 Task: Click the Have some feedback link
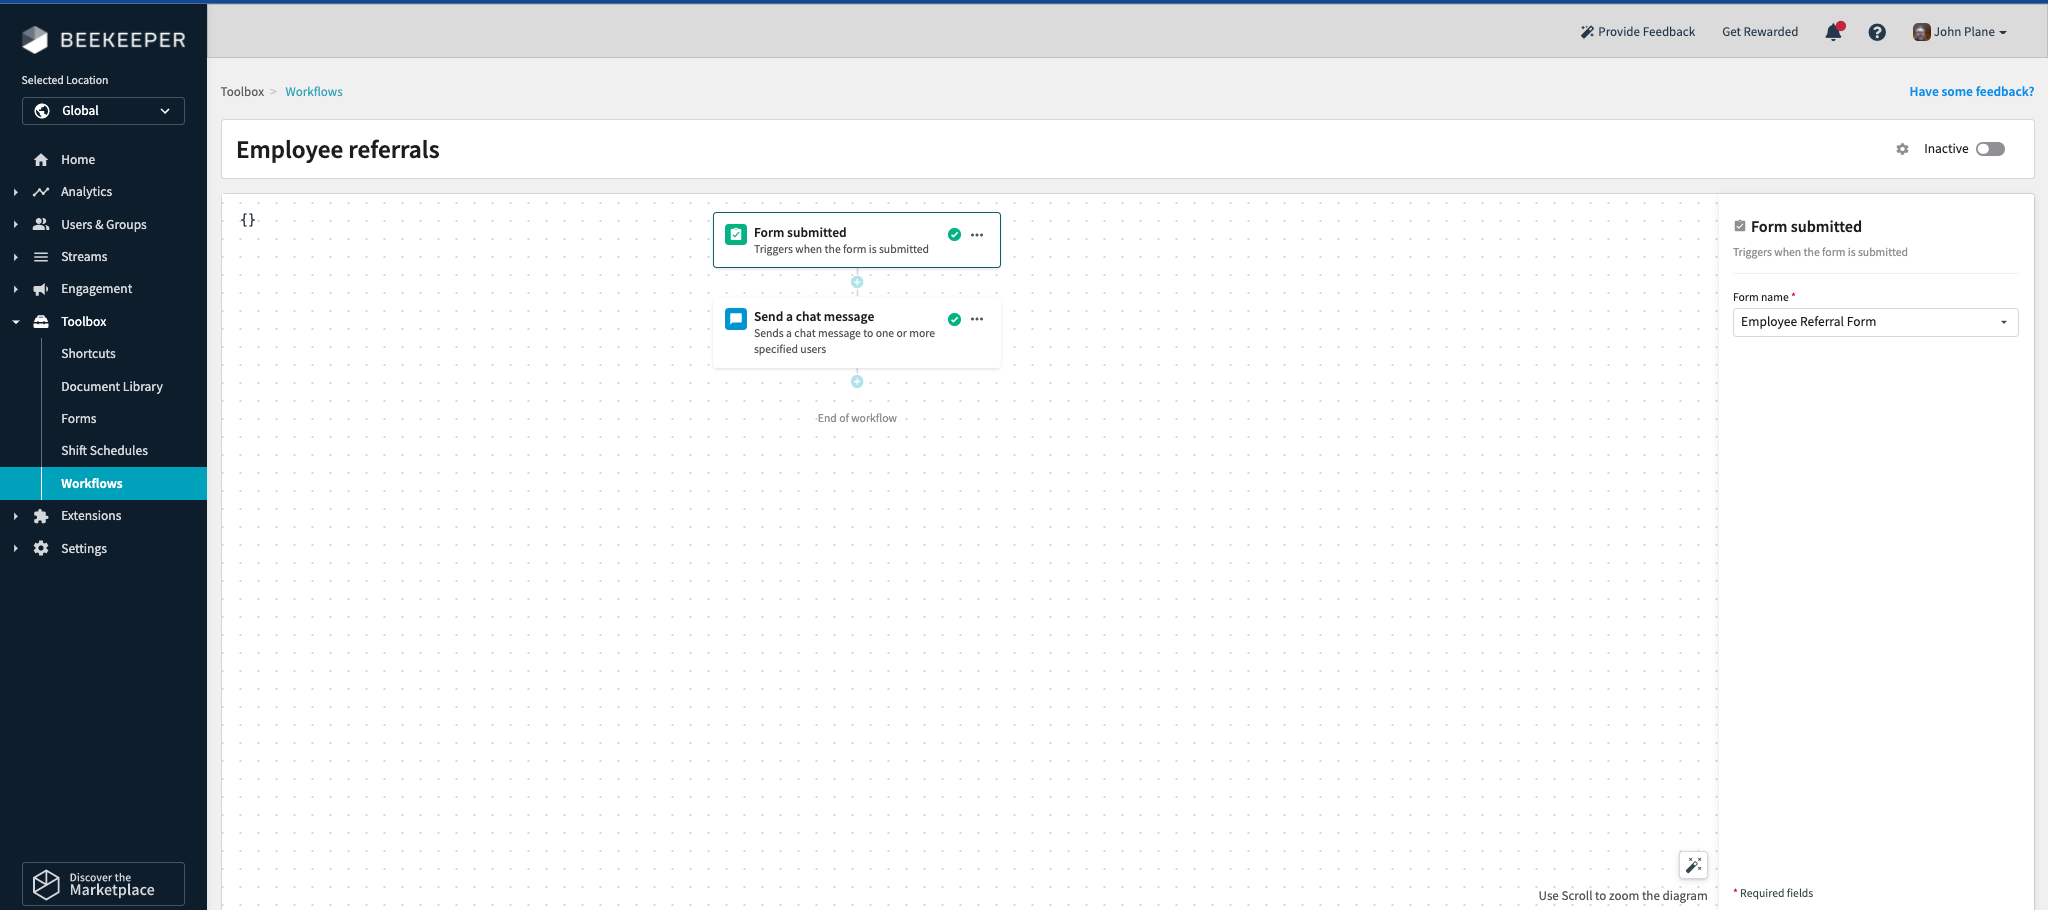tap(1971, 91)
